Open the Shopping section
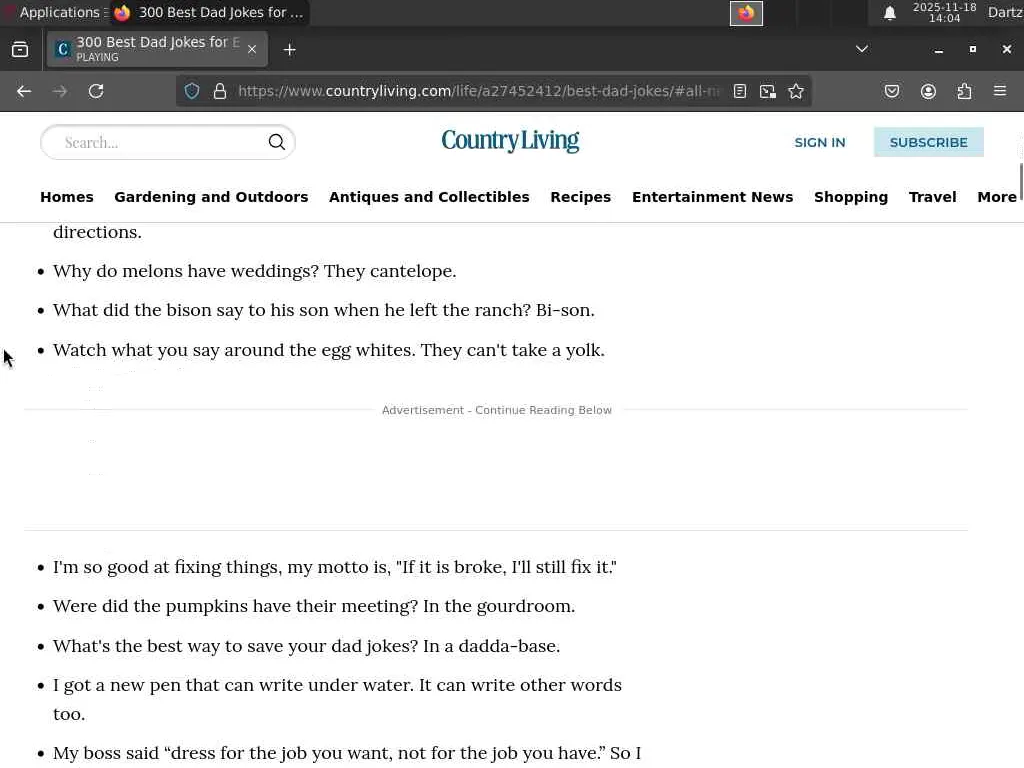The height and width of the screenshot is (768, 1024). (x=851, y=197)
